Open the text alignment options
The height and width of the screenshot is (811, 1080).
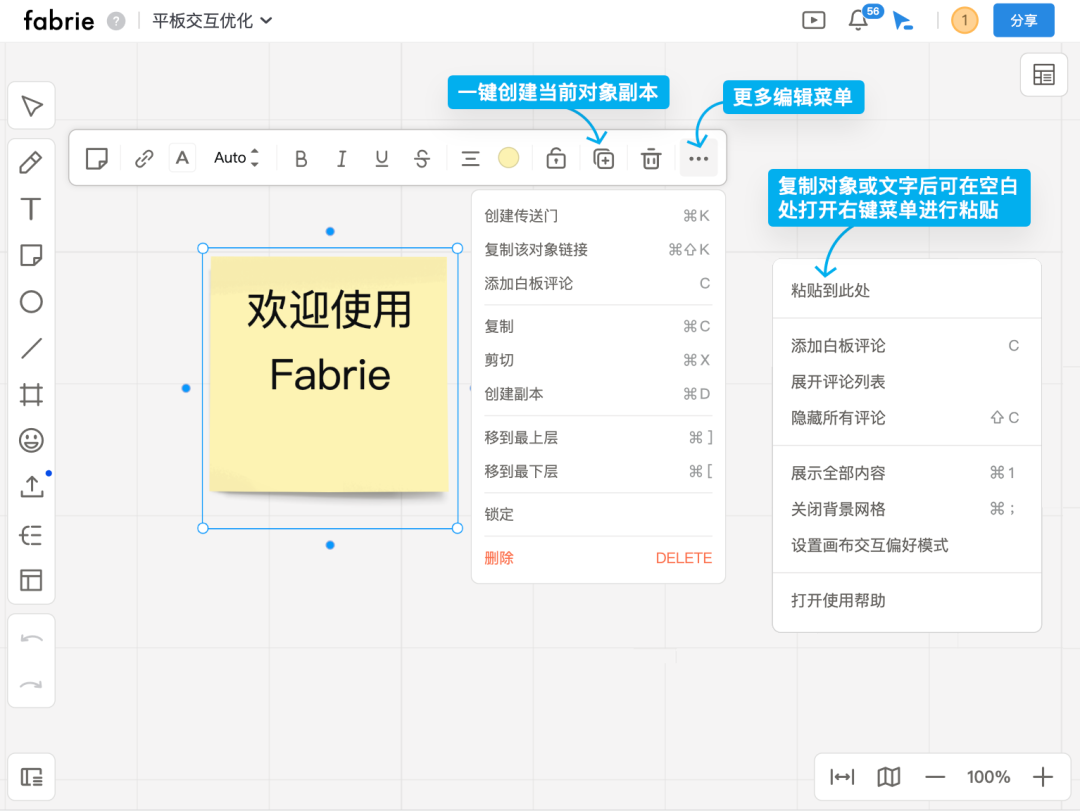pos(470,159)
